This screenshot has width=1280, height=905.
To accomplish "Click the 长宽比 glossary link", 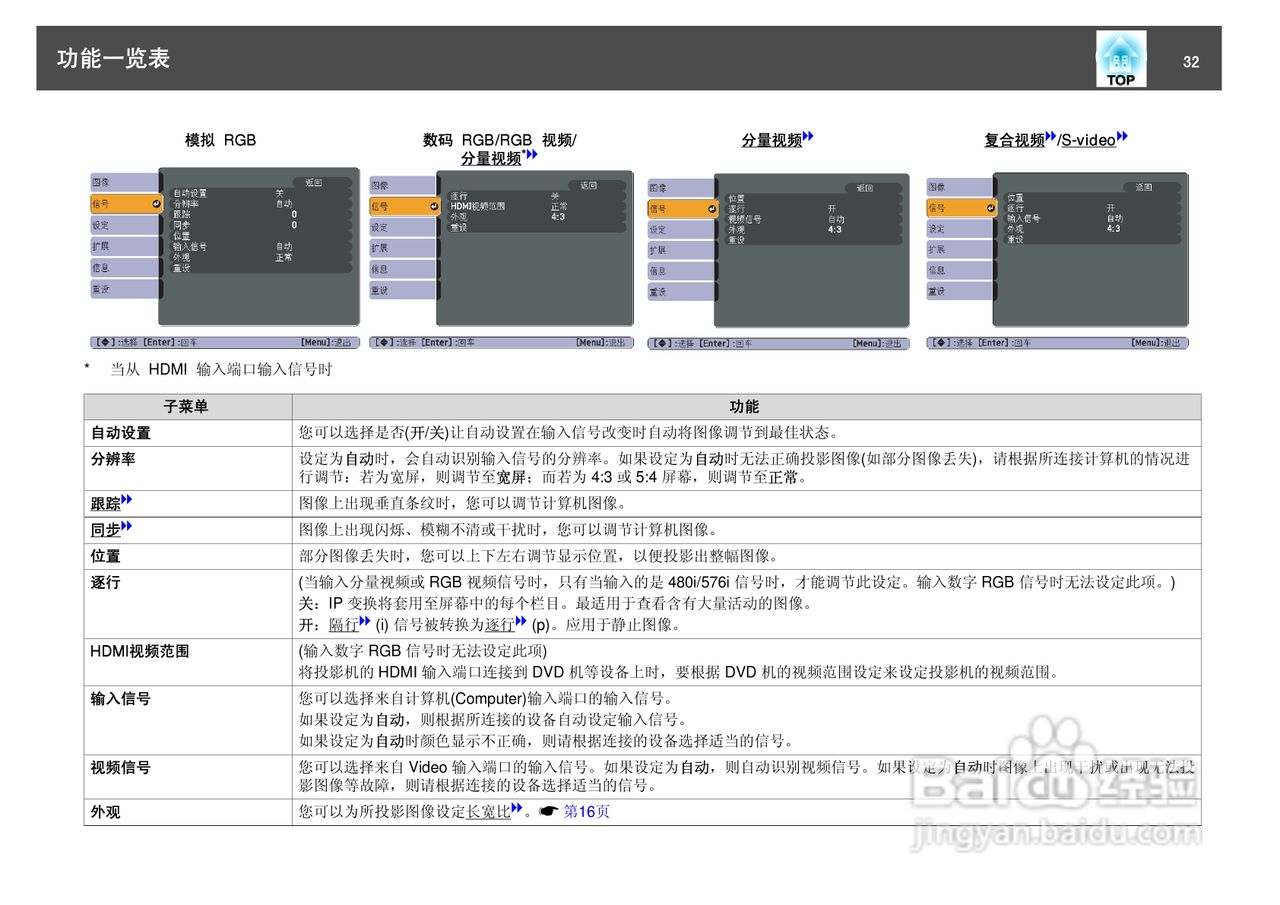I will [x=489, y=812].
